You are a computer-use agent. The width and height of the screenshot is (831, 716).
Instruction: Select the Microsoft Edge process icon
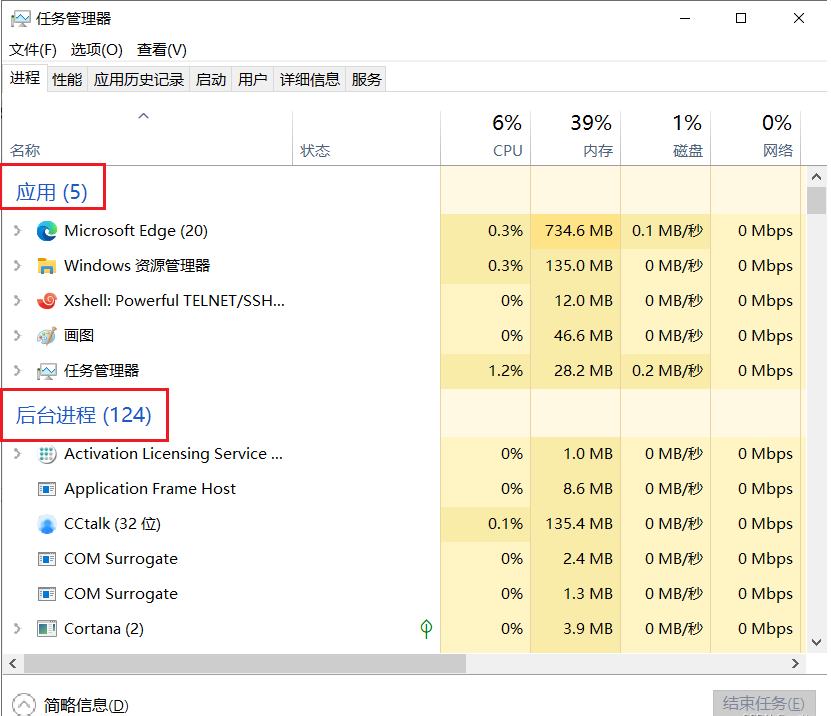(x=47, y=231)
